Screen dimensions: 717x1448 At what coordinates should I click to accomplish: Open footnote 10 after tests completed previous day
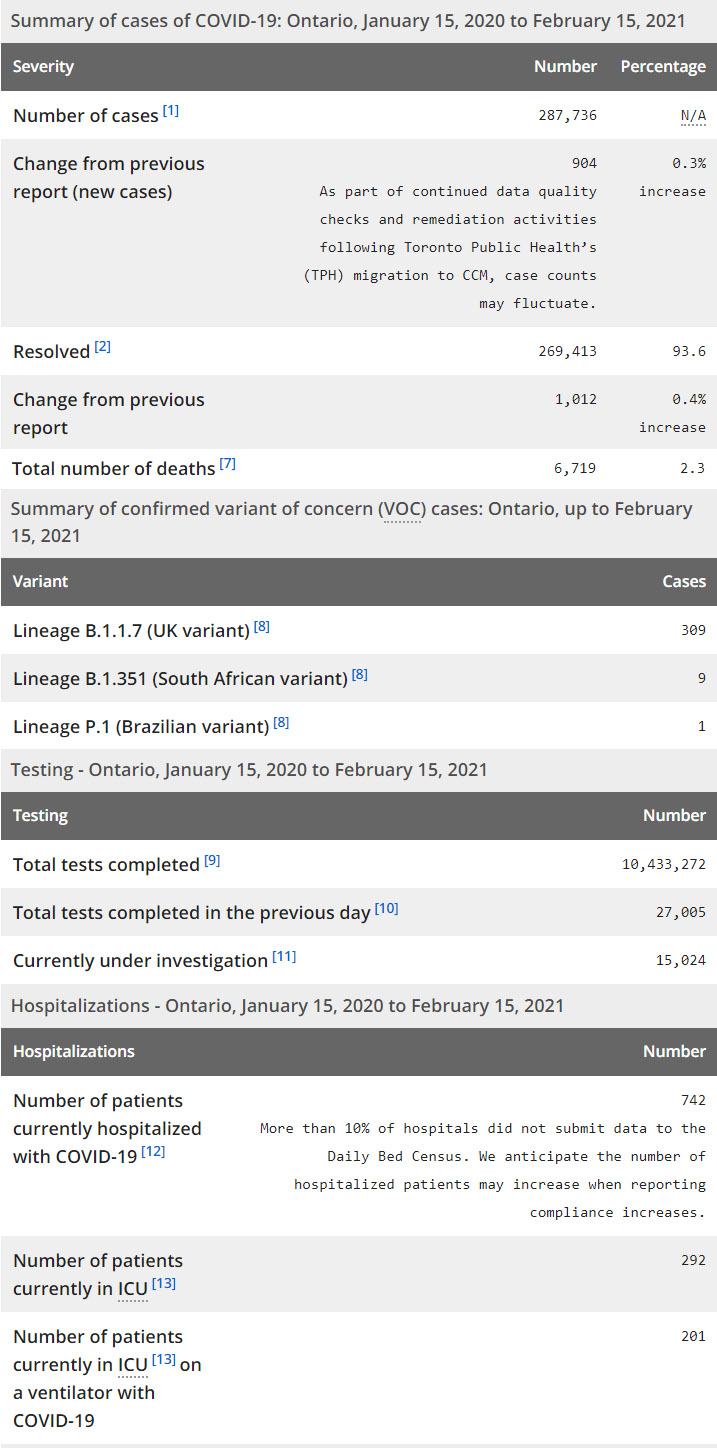pyautogui.click(x=386, y=908)
